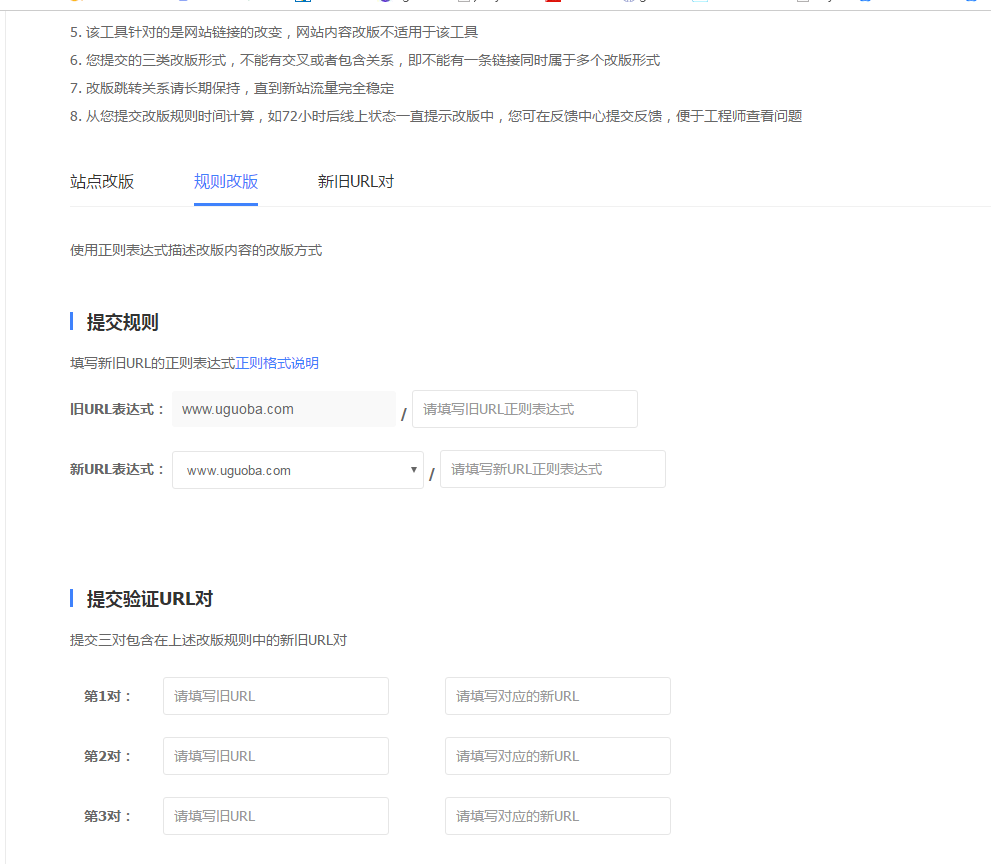Click the new URL field for 第3对
This screenshot has height=864, width=991.
tap(557, 816)
